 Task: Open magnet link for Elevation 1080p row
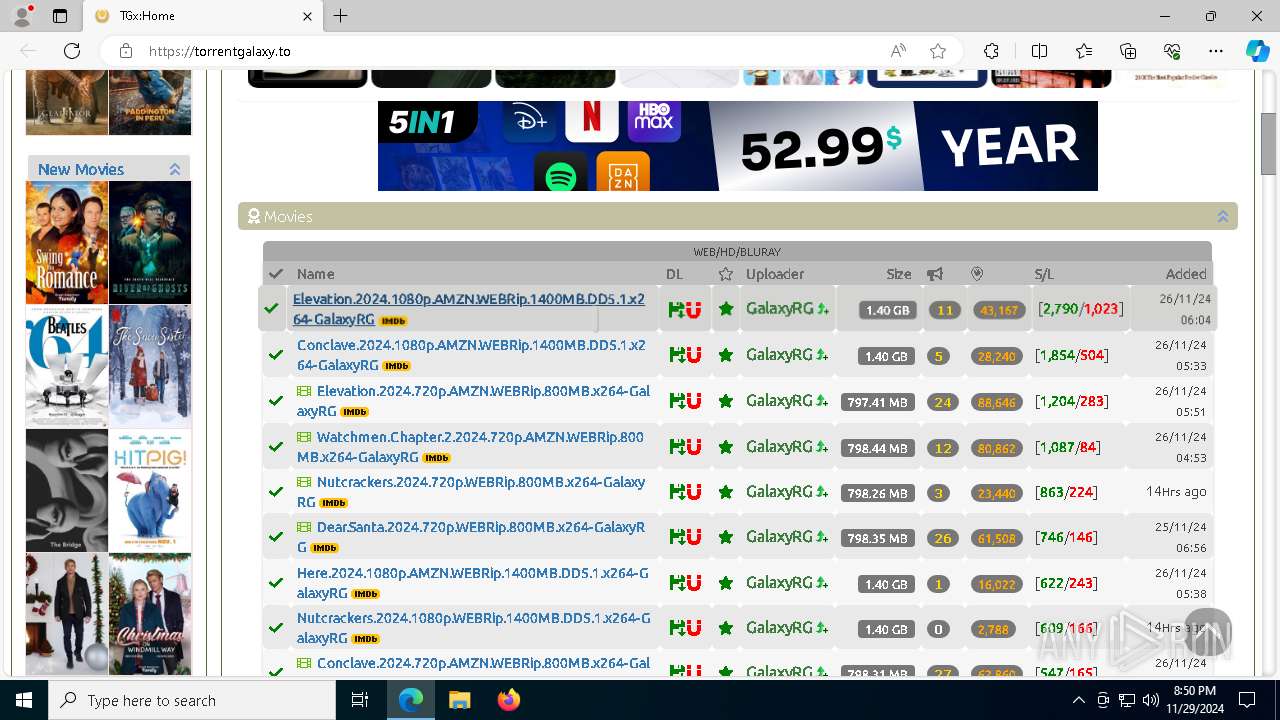point(693,309)
